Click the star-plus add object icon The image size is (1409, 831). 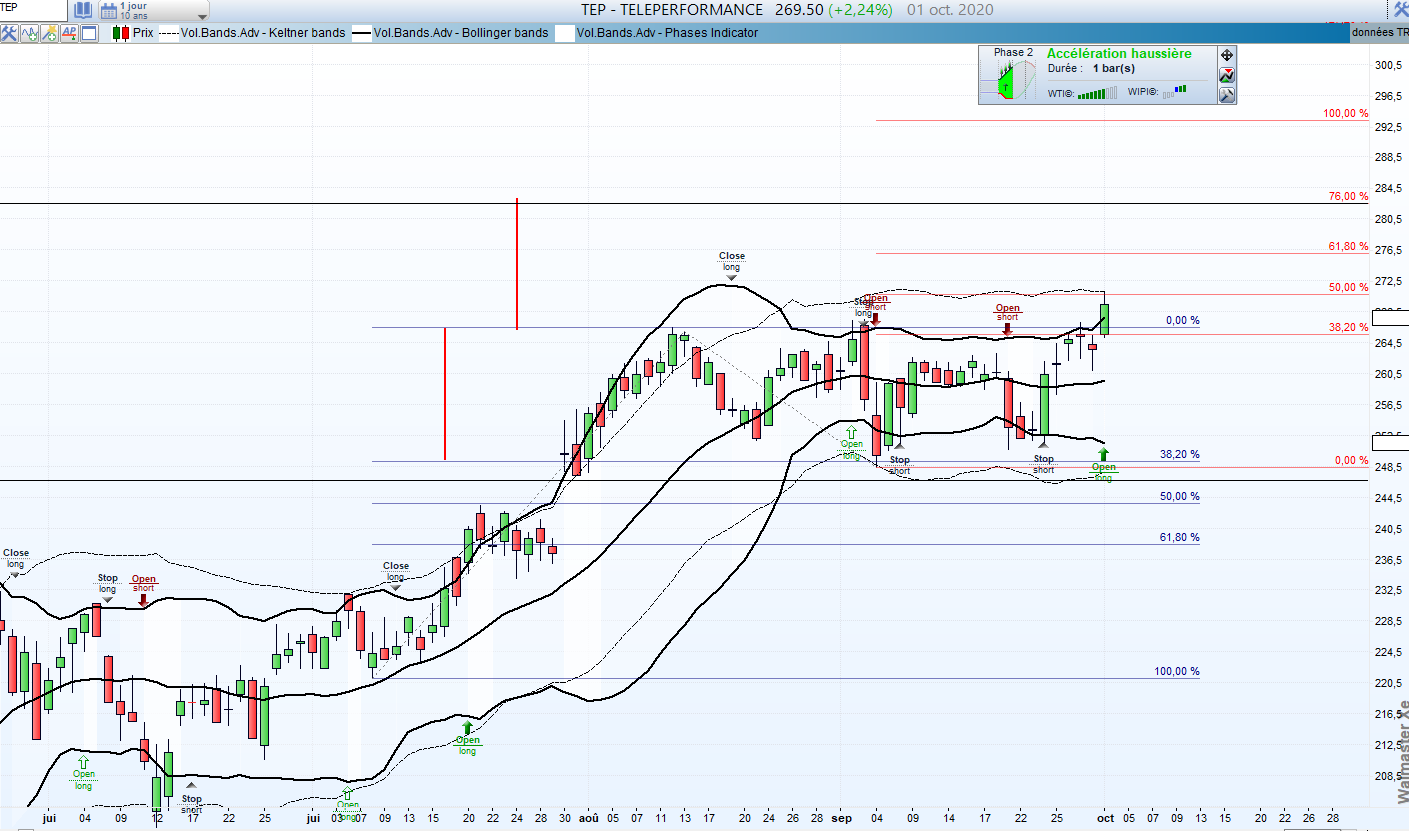point(49,33)
